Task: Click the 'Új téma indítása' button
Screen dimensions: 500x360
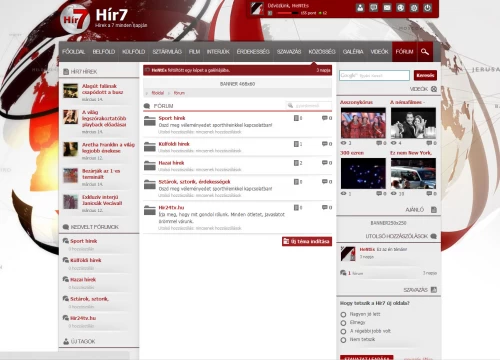Action: [x=307, y=241]
